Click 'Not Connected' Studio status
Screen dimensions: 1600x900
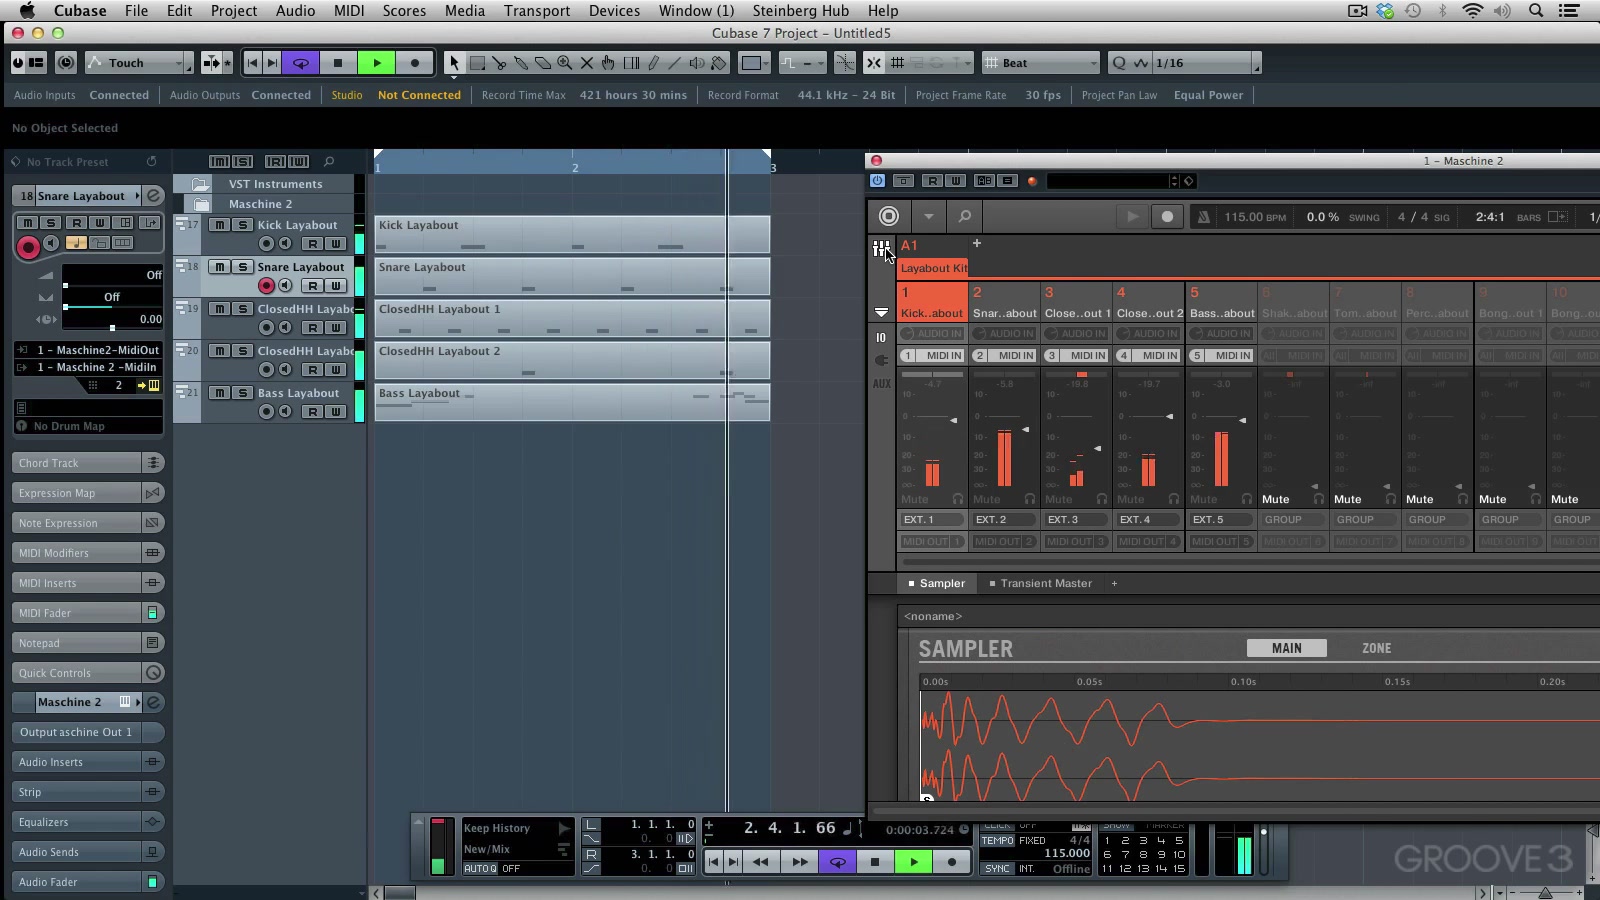click(419, 95)
